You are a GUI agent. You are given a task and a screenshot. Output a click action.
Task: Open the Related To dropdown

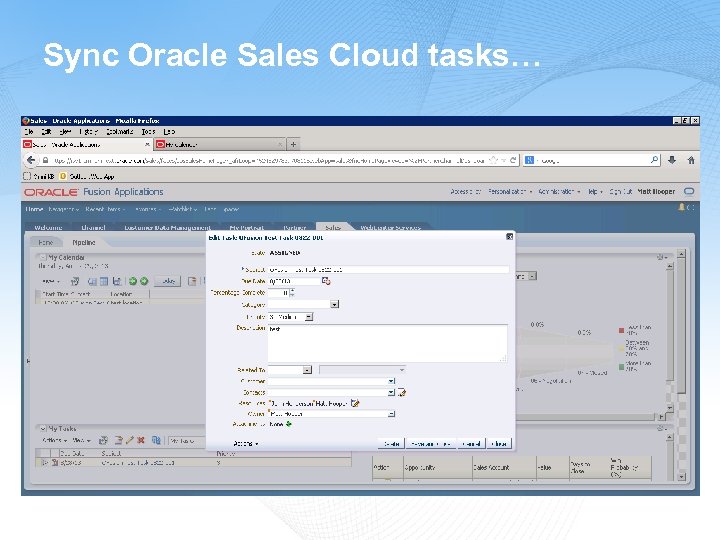pos(307,370)
